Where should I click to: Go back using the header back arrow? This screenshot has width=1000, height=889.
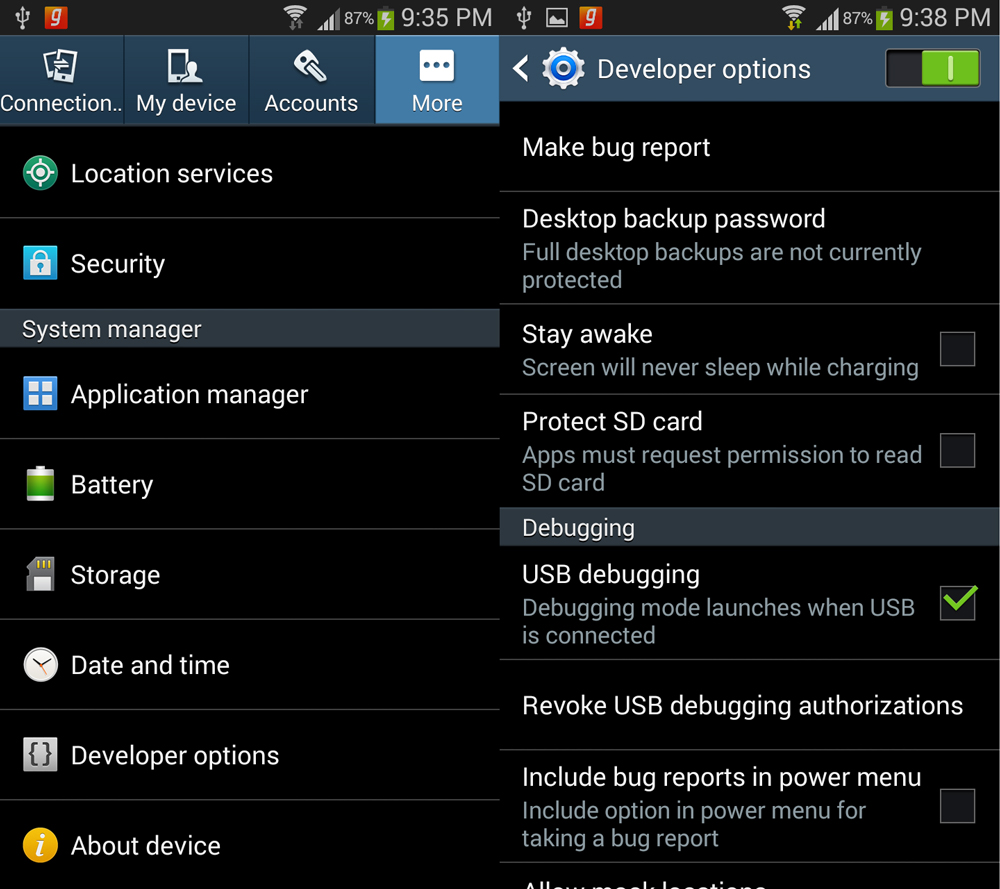521,68
